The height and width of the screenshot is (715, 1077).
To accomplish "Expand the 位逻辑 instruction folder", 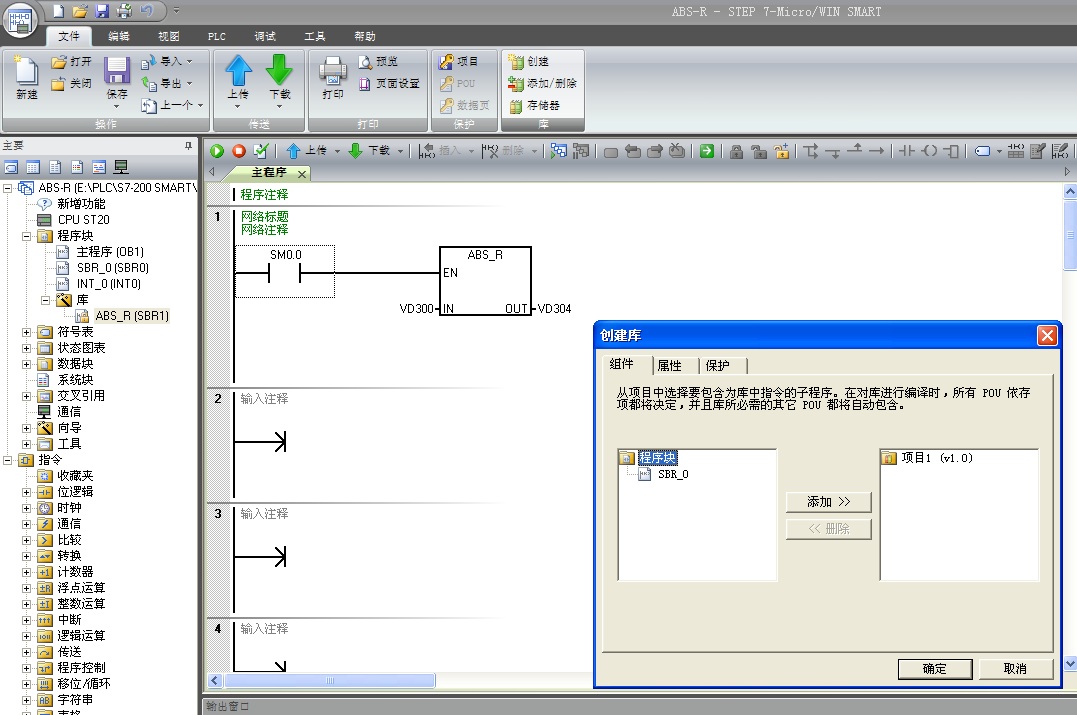I will point(26,492).
